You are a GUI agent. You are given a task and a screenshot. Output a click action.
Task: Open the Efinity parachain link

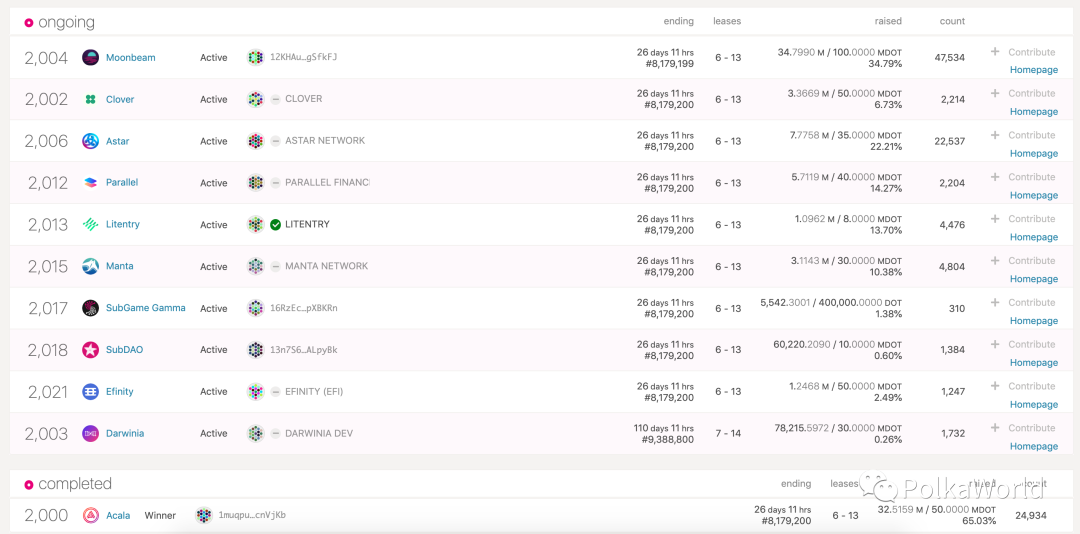point(120,391)
